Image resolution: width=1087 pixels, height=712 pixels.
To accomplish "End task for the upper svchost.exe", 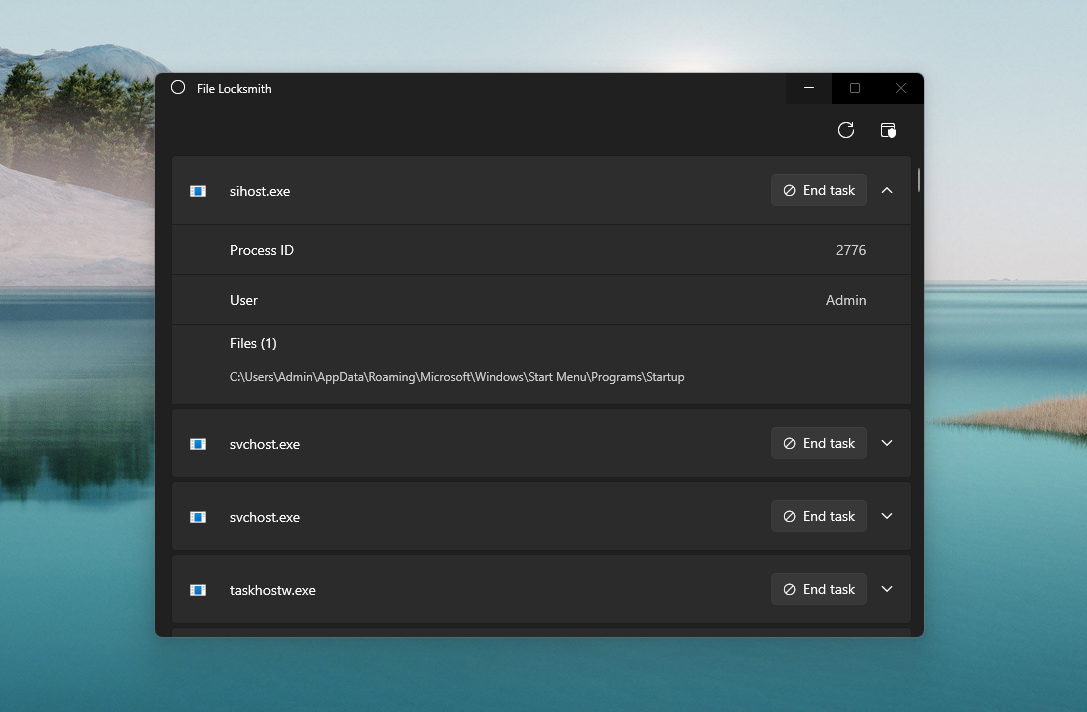I will pos(818,443).
